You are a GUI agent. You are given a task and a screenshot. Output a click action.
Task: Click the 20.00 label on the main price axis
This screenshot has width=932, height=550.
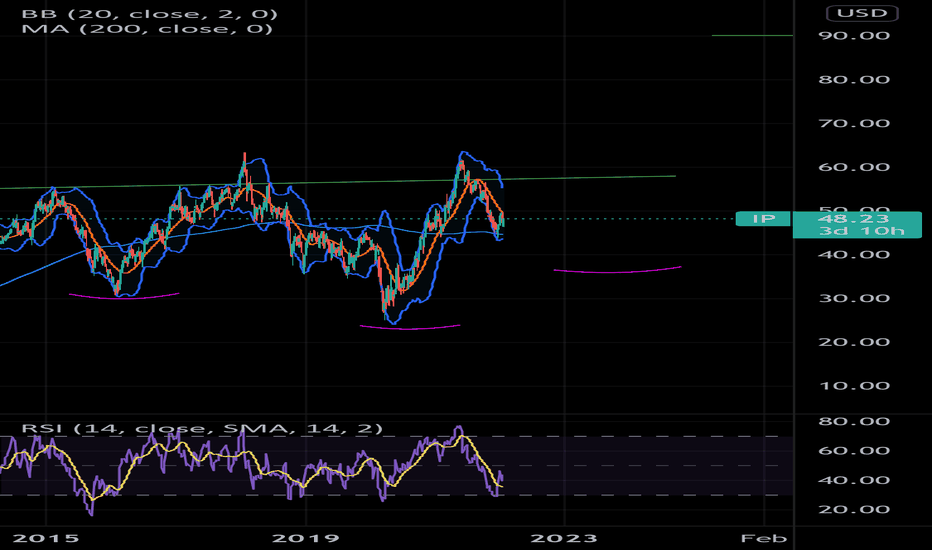click(x=854, y=342)
